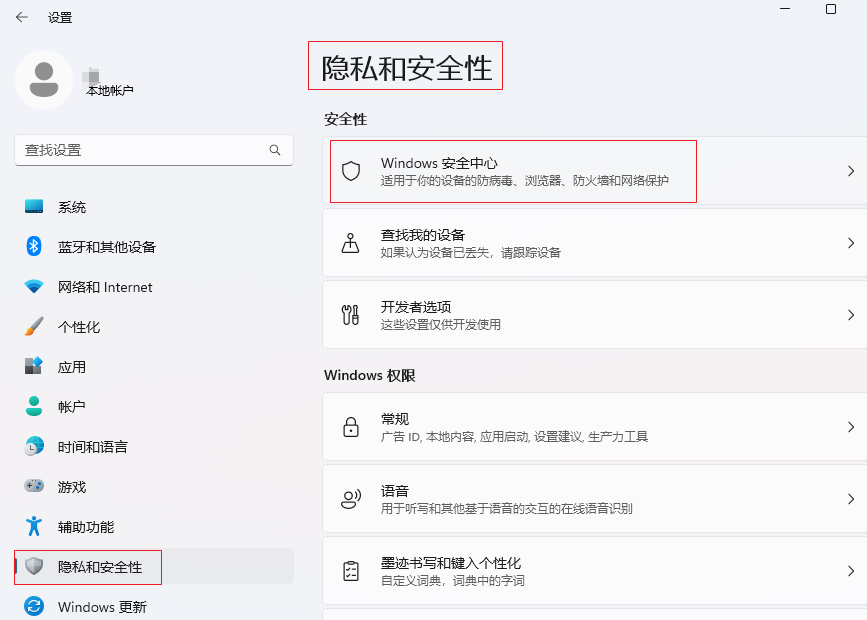Click the 隐私和安全性 shield icon in sidebar
This screenshot has width=867, height=620.
(x=34, y=566)
